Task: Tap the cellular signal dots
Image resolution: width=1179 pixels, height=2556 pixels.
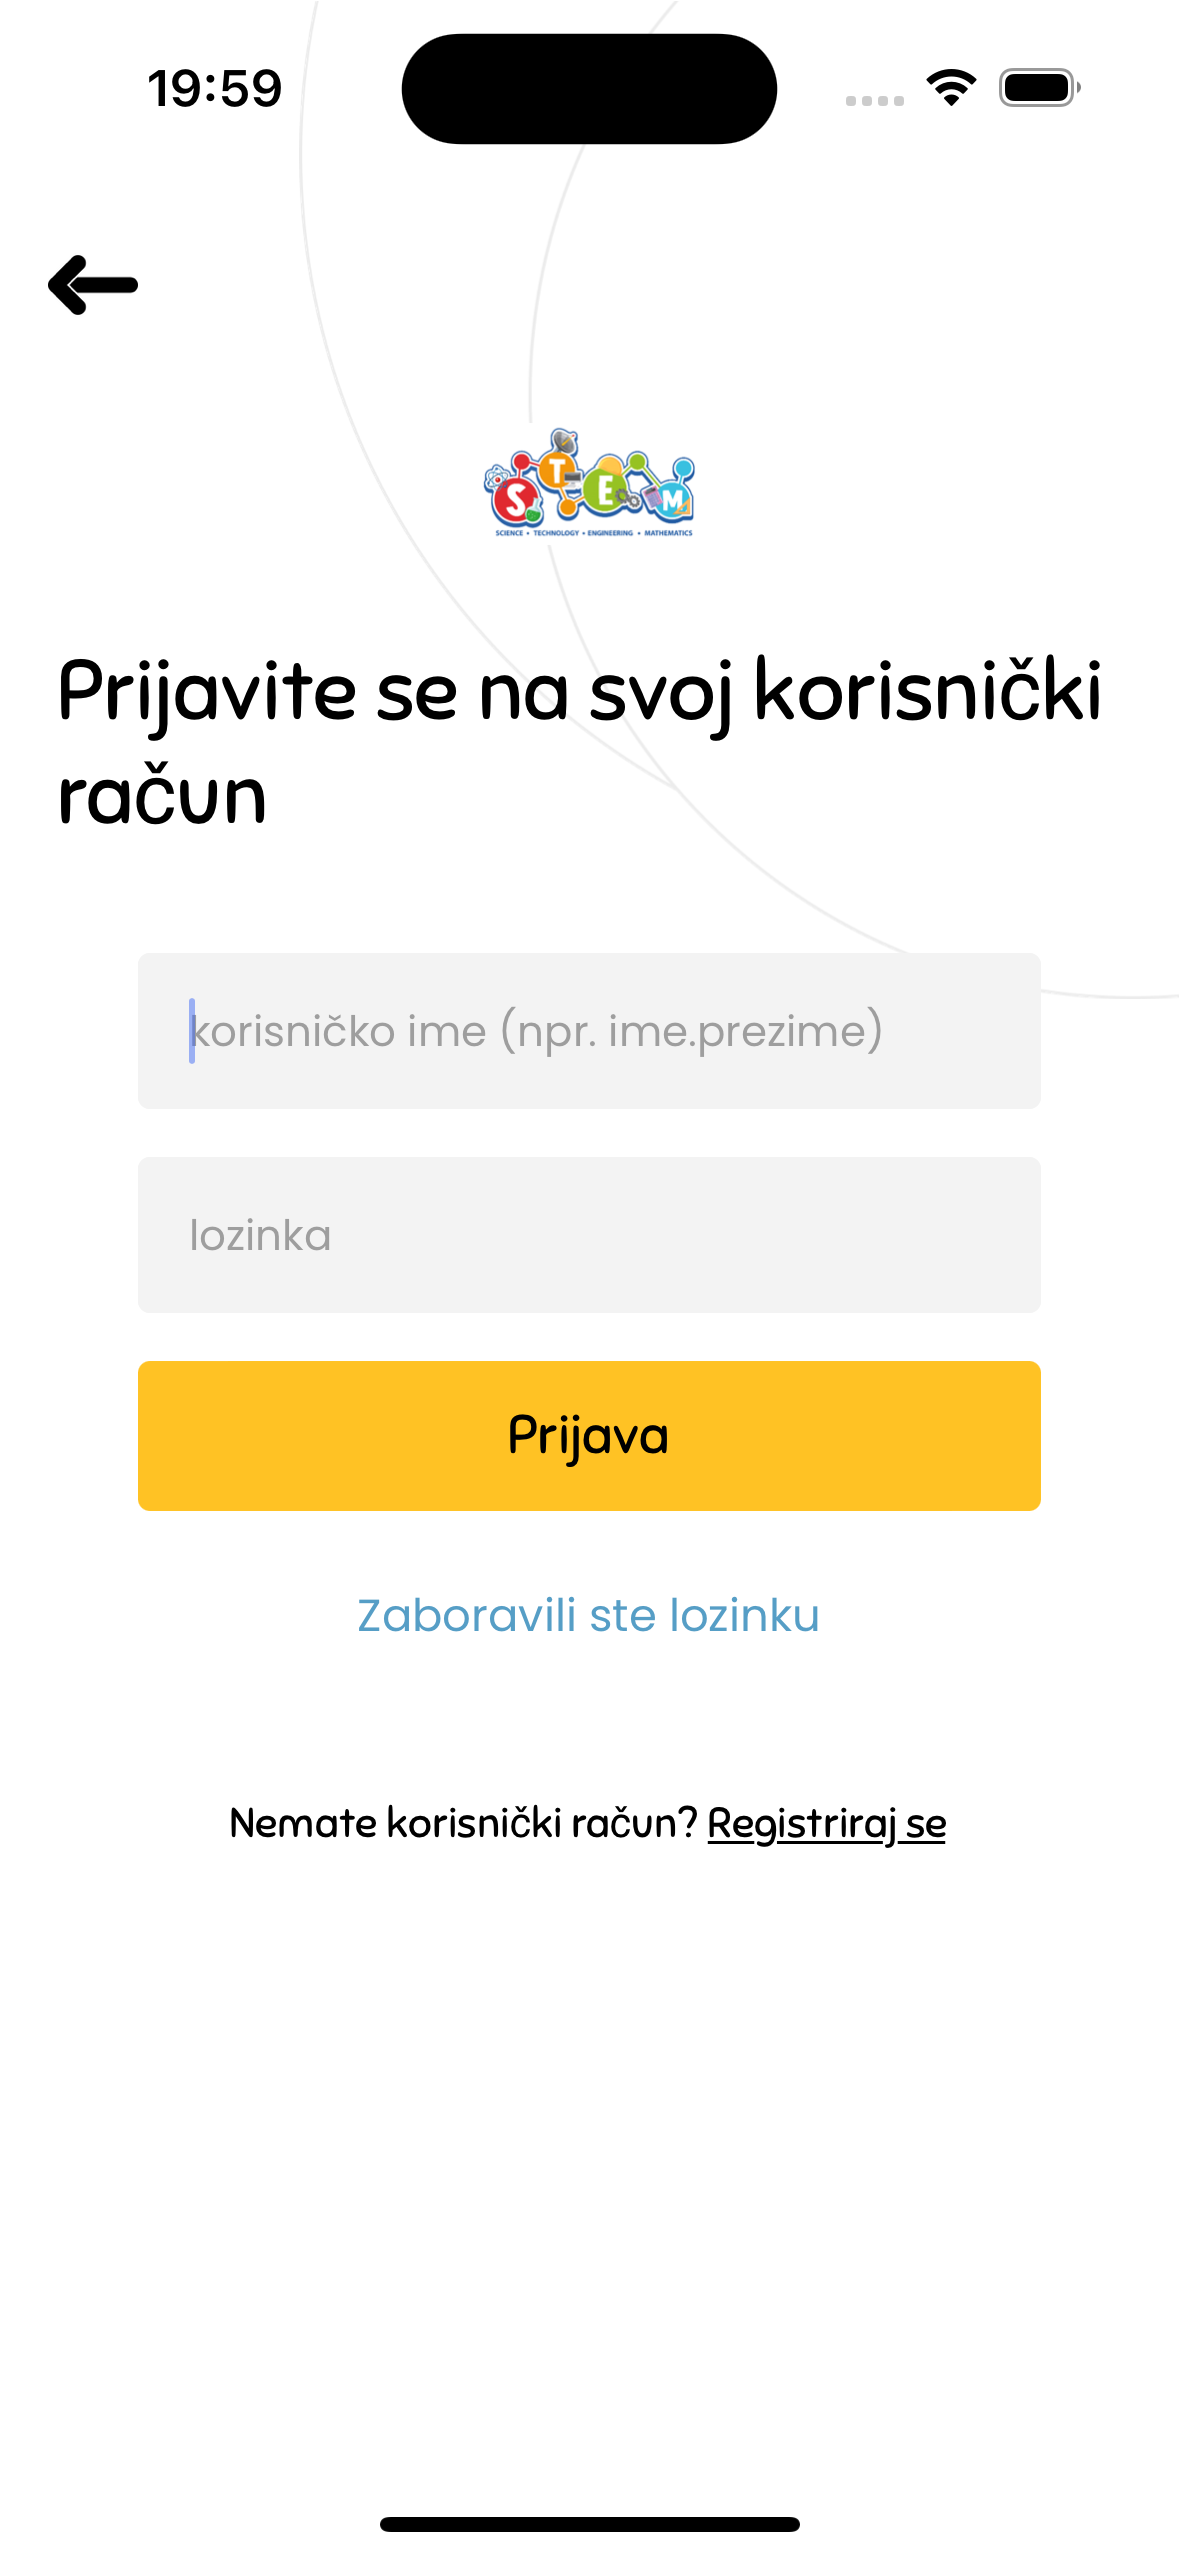Action: point(874,100)
